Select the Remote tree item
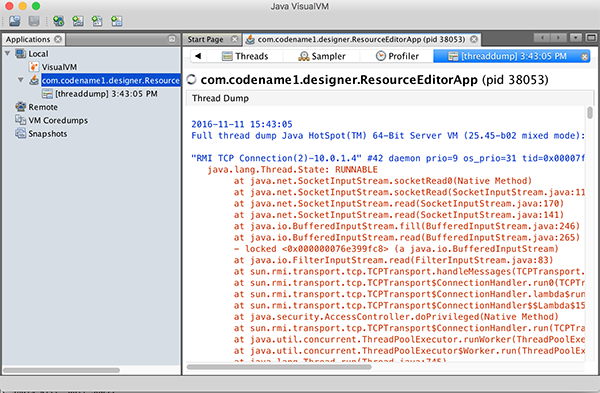600x393 pixels. coord(43,107)
